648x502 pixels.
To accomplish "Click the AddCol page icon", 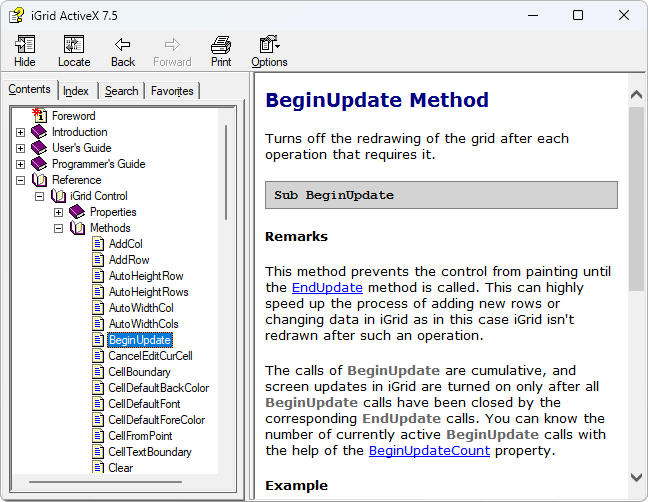I will click(x=98, y=244).
